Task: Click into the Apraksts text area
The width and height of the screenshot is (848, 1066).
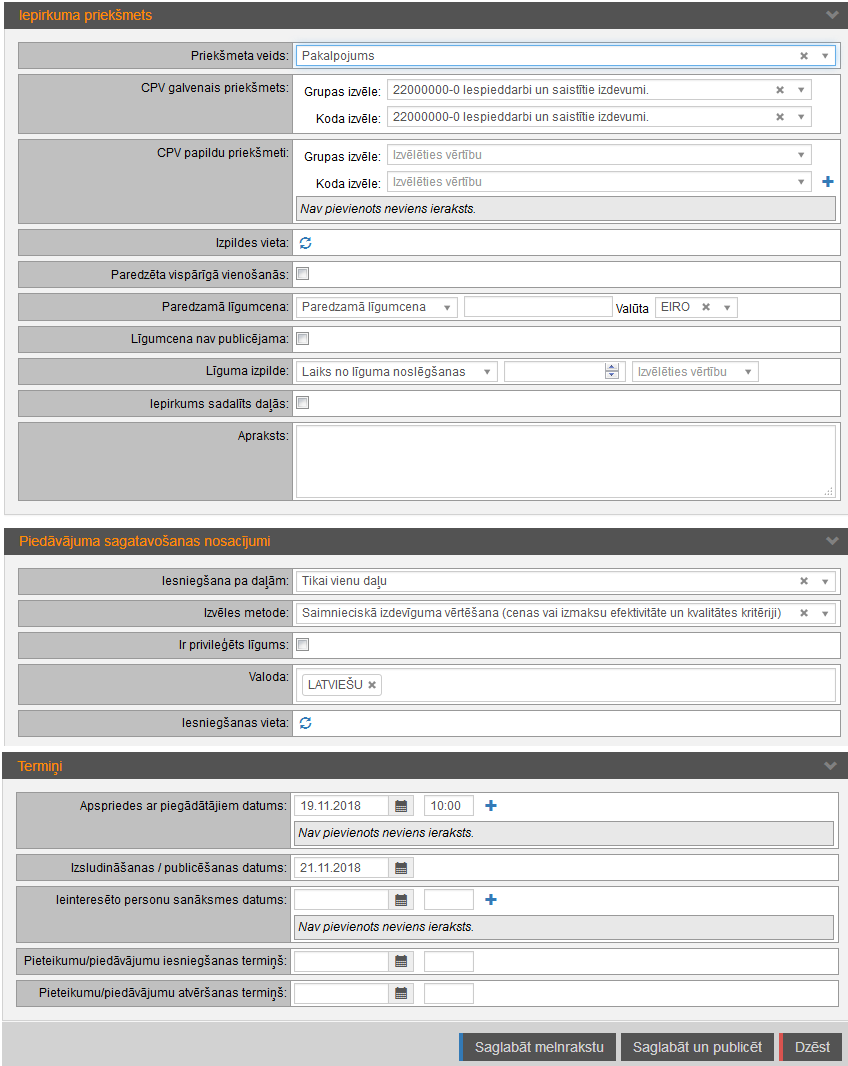Action: pos(565,461)
